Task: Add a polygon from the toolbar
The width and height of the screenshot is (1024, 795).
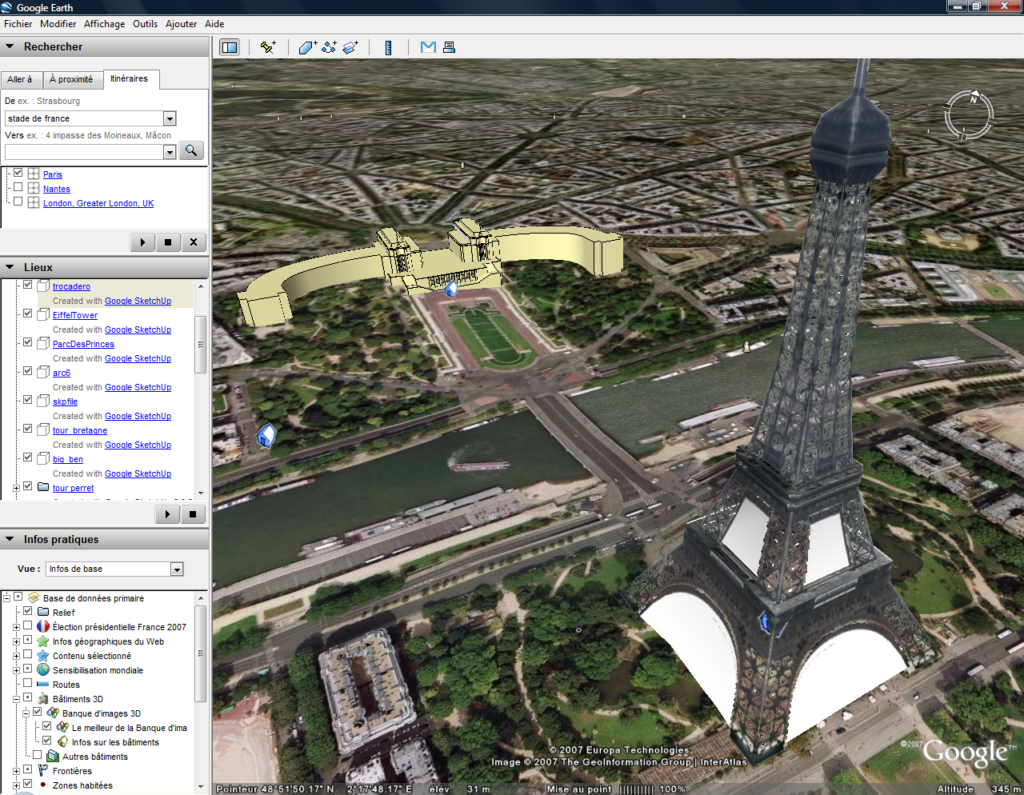Action: coord(308,47)
